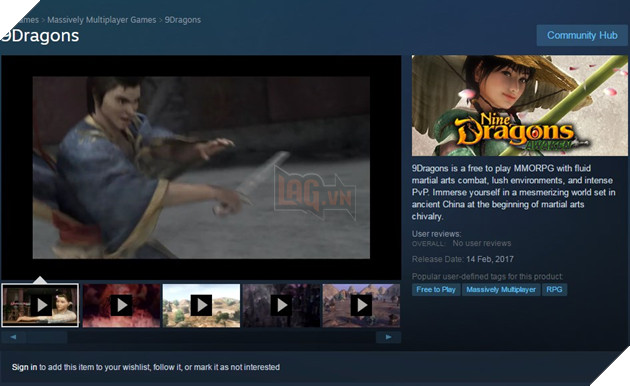Click the left arrow of thumbnail strip
The height and width of the screenshot is (386, 630).
pyautogui.click(x=13, y=337)
